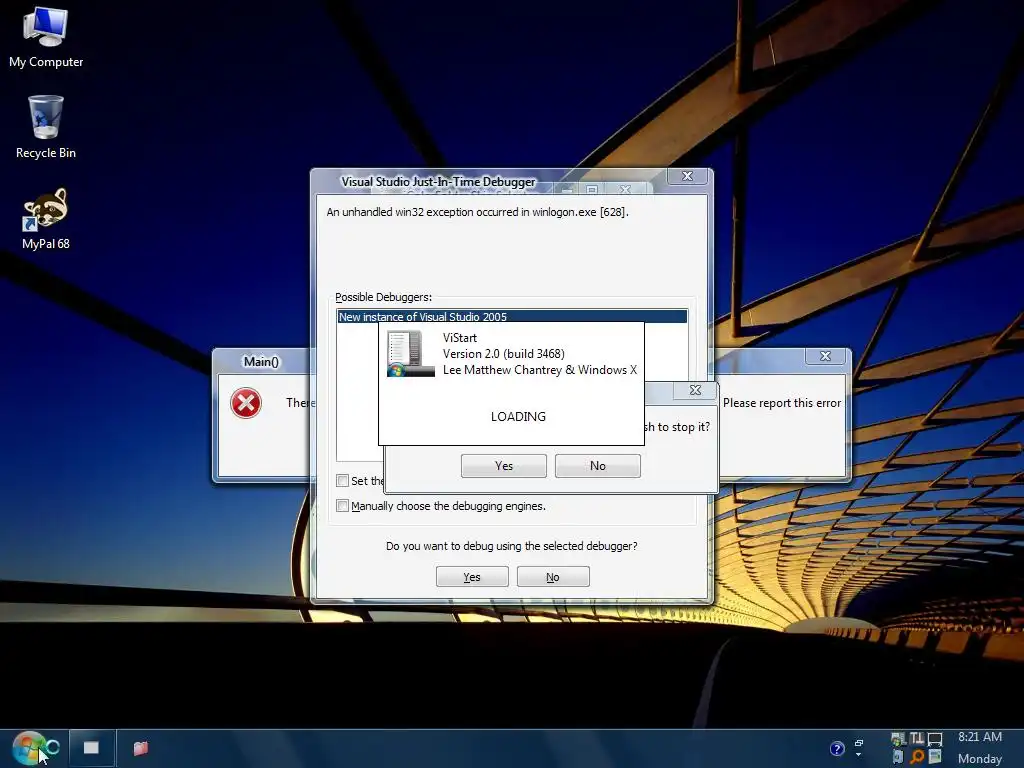1024x768 pixels.
Task: Click the TL tray icon
Action: (917, 738)
